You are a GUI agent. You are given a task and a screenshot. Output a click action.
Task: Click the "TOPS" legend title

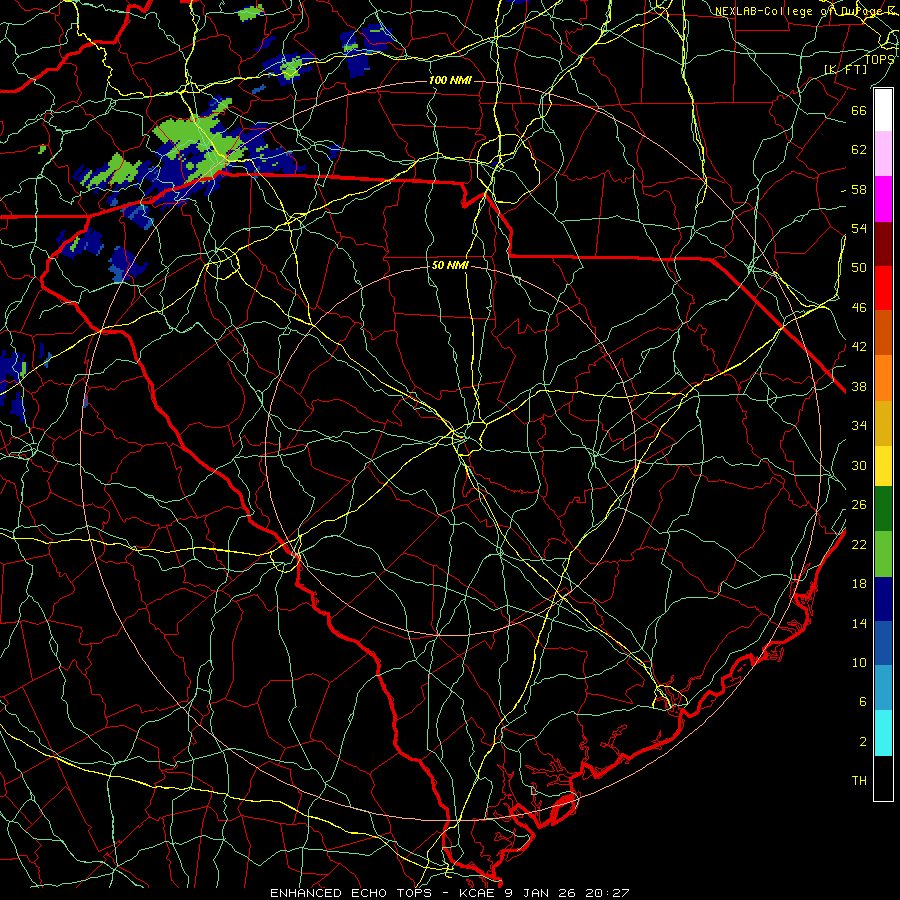[x=879, y=59]
